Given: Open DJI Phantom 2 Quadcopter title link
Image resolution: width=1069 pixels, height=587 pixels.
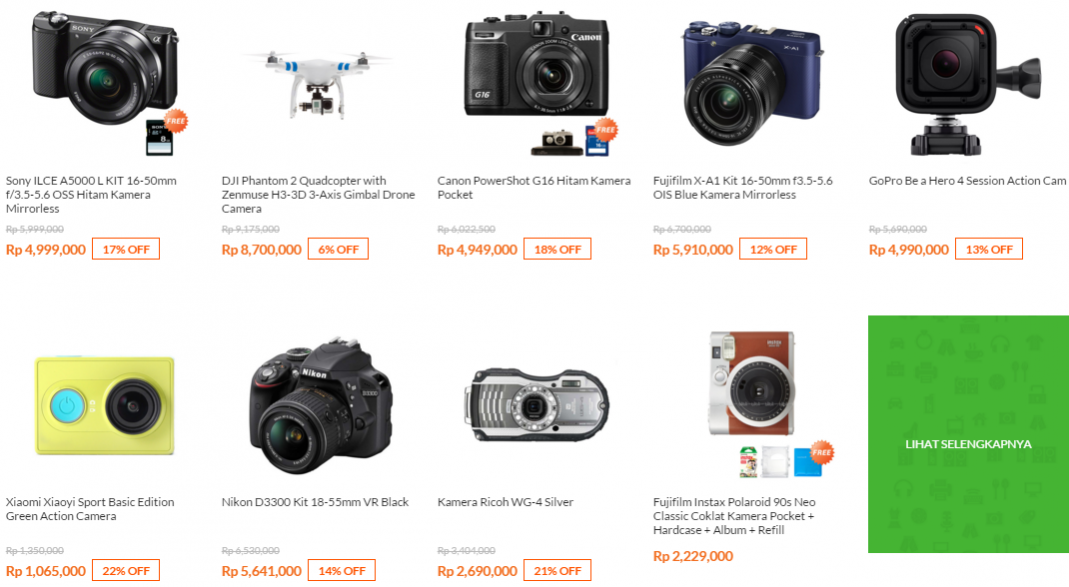Looking at the screenshot, I should tap(318, 194).
